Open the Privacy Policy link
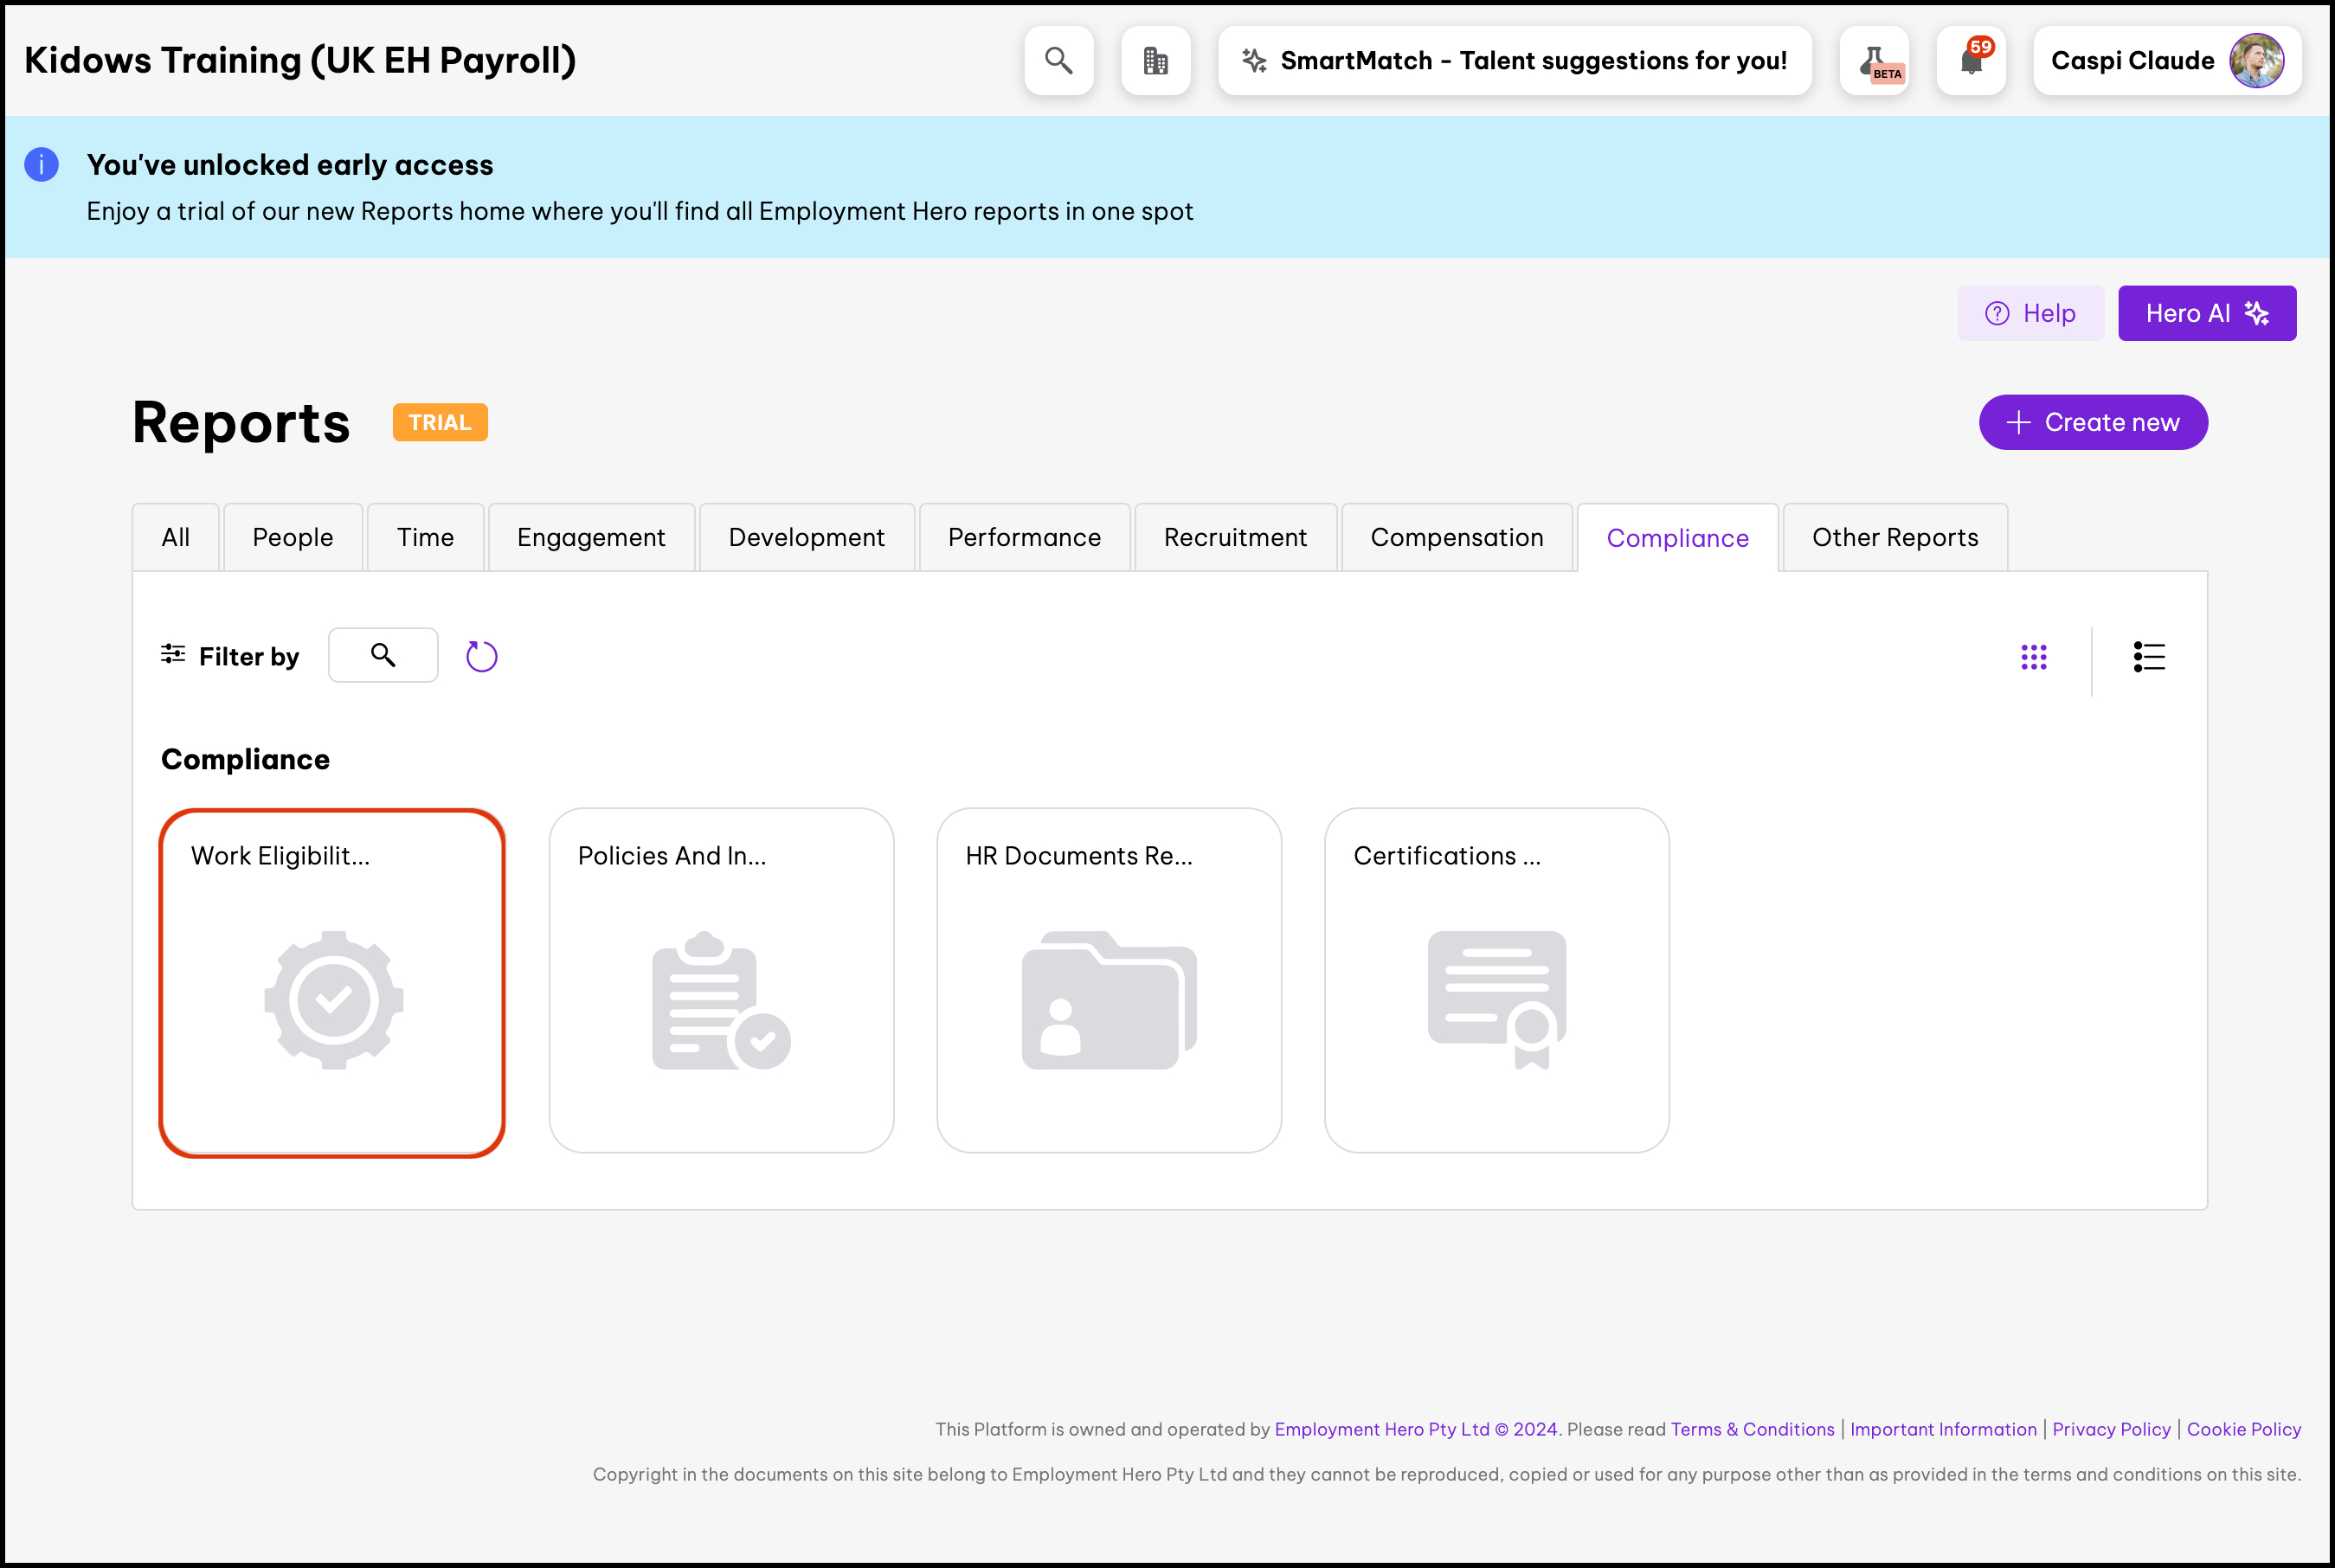This screenshot has width=2335, height=1568. point(2110,1429)
